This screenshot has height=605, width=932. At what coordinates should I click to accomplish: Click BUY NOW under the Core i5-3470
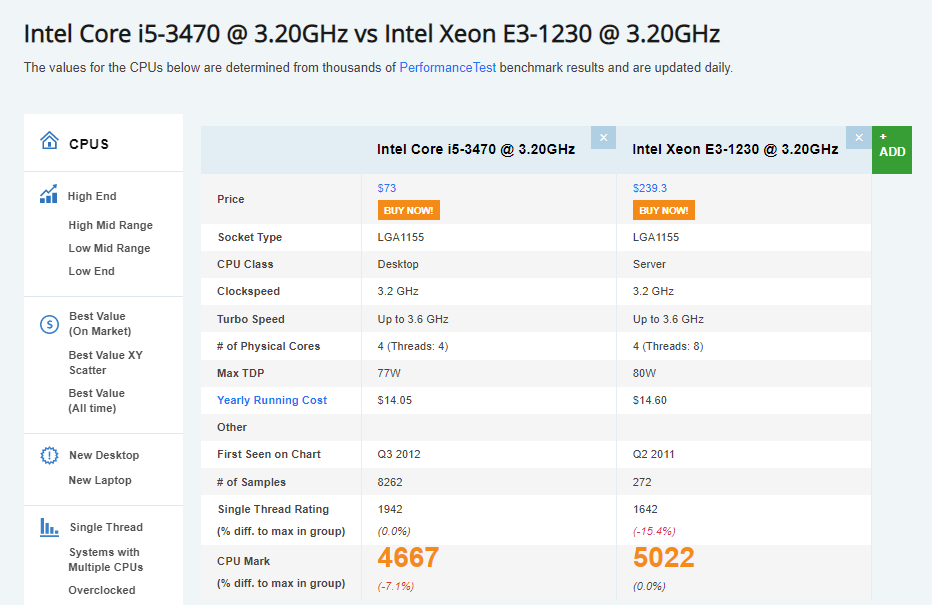408,210
